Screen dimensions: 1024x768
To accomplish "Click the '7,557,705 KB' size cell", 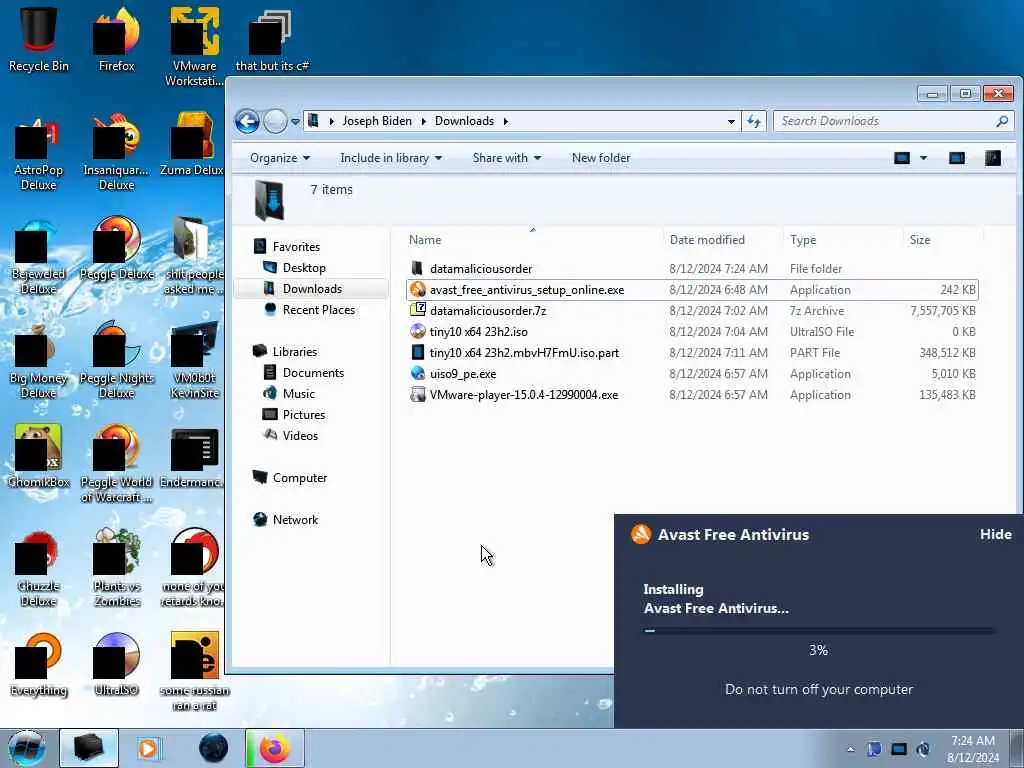I will 942,311.
